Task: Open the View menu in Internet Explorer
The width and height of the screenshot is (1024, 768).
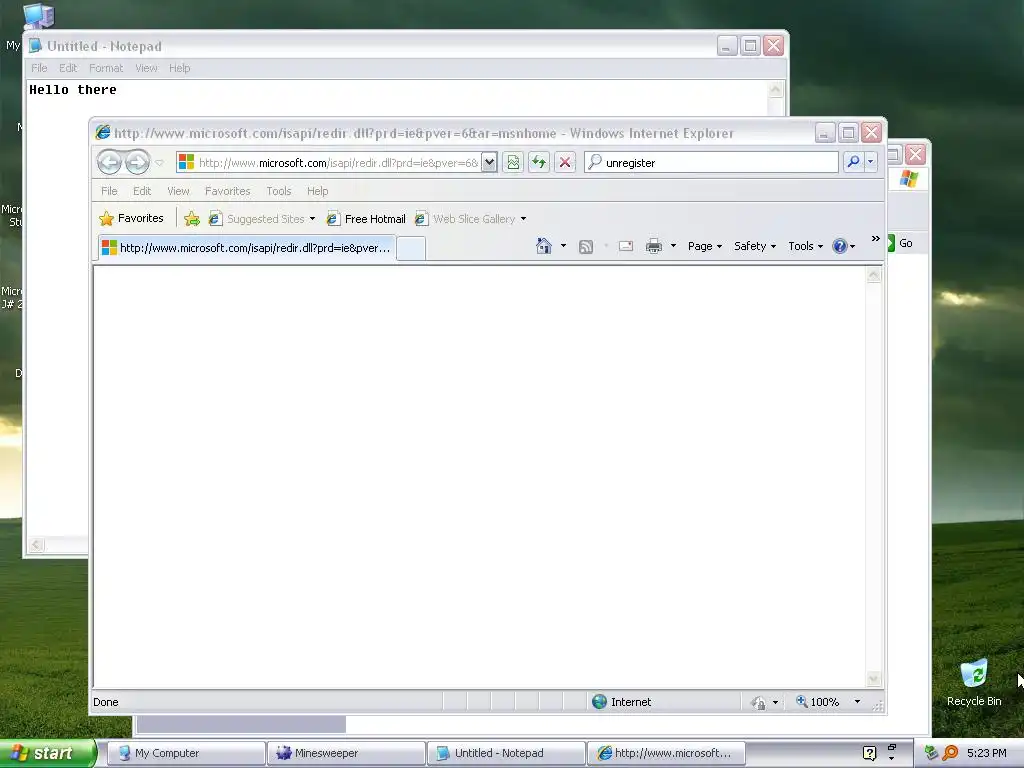Action: [x=178, y=191]
